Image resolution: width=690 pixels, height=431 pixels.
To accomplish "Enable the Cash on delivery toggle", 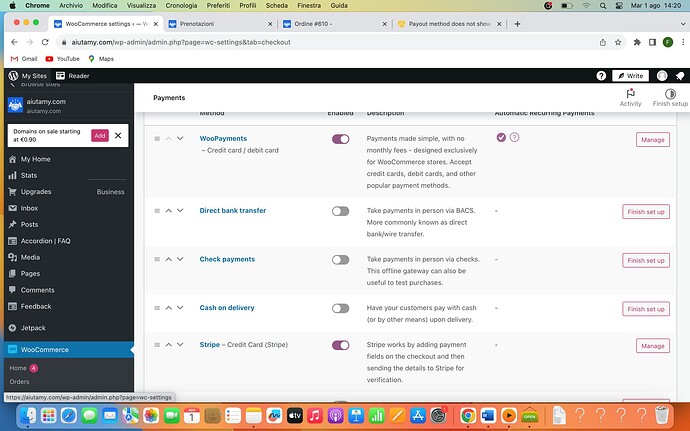I will [x=341, y=308].
